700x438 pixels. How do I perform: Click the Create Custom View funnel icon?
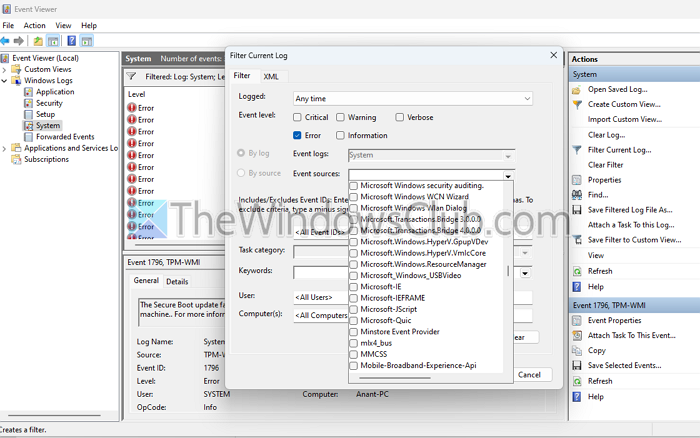(577, 104)
